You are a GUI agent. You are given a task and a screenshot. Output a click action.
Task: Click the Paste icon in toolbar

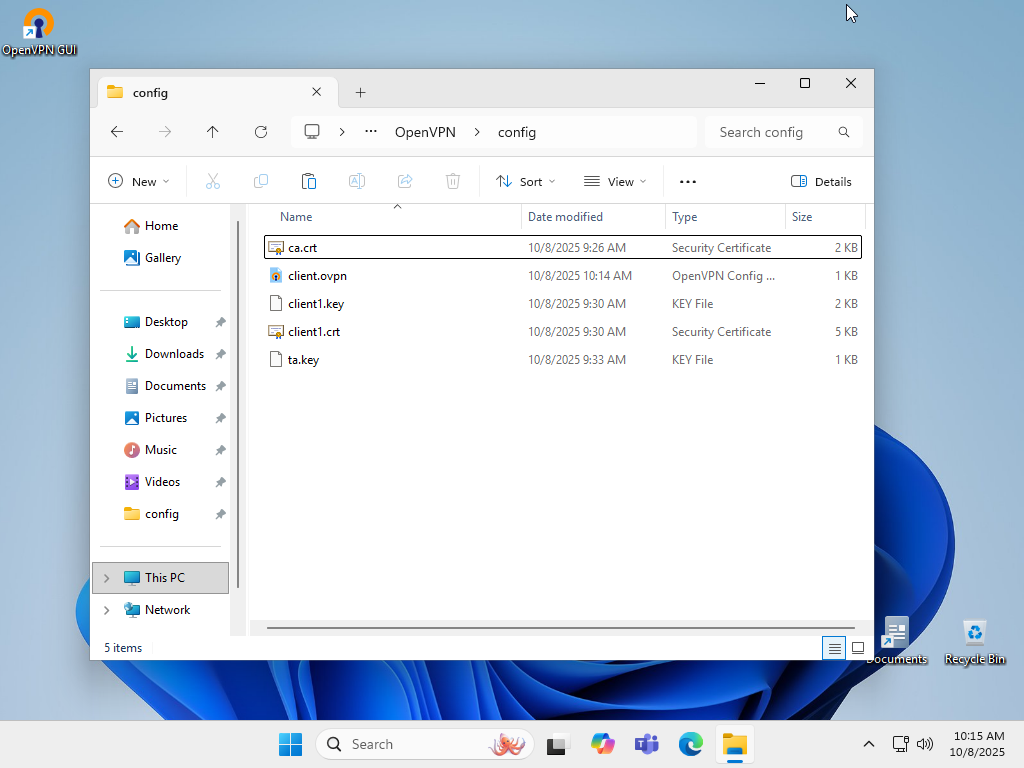309,181
